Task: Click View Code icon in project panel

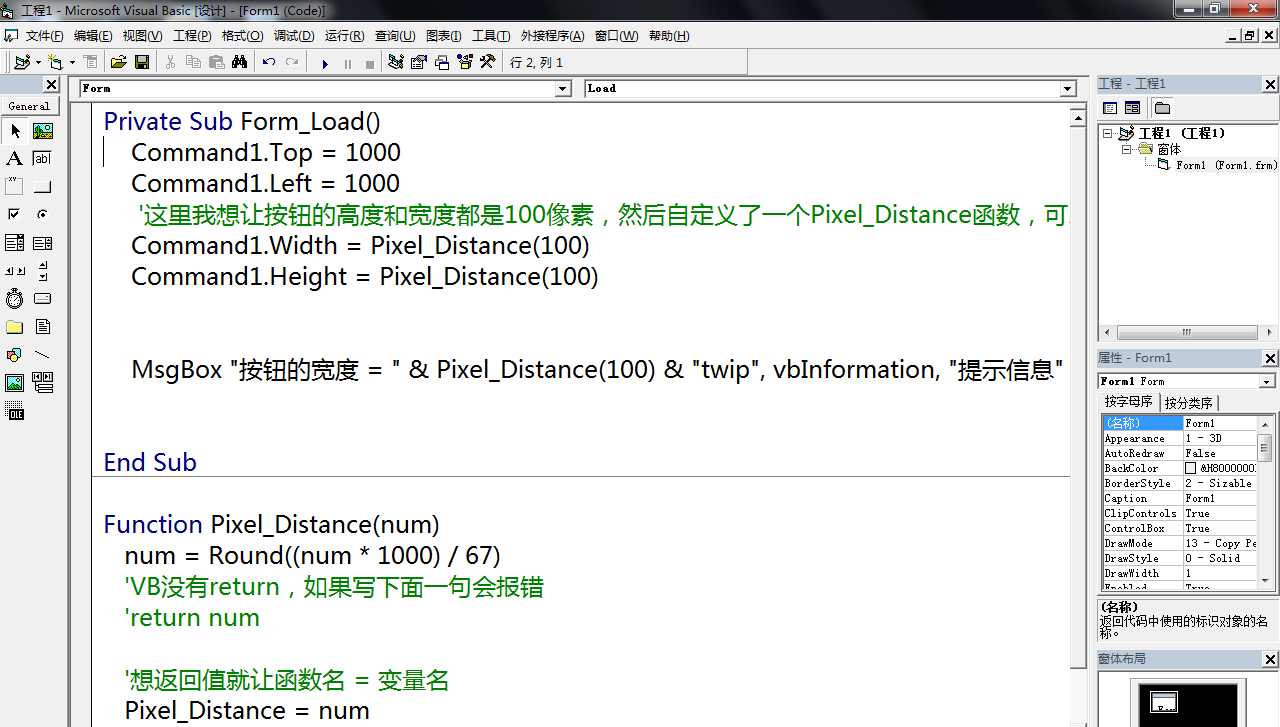Action: (1110, 108)
